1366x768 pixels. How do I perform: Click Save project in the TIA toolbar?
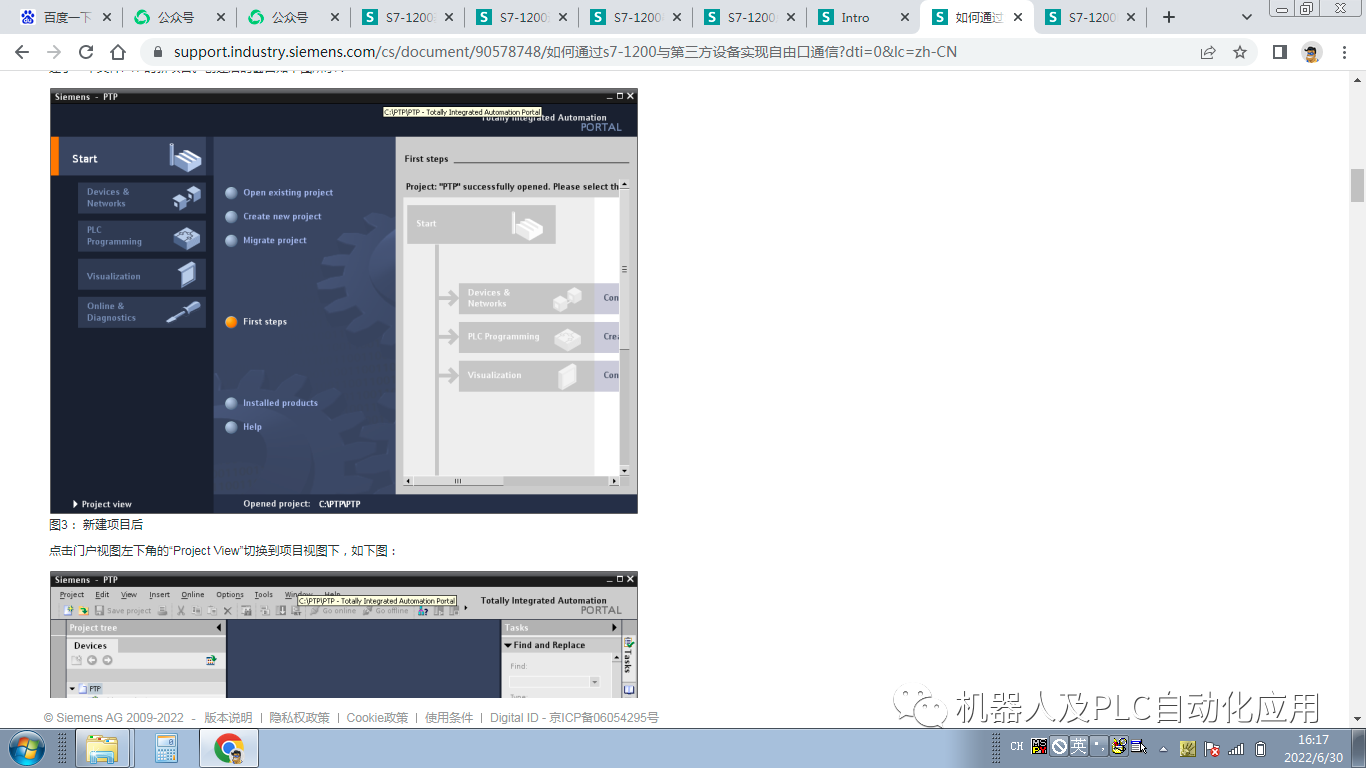pyautogui.click(x=123, y=611)
